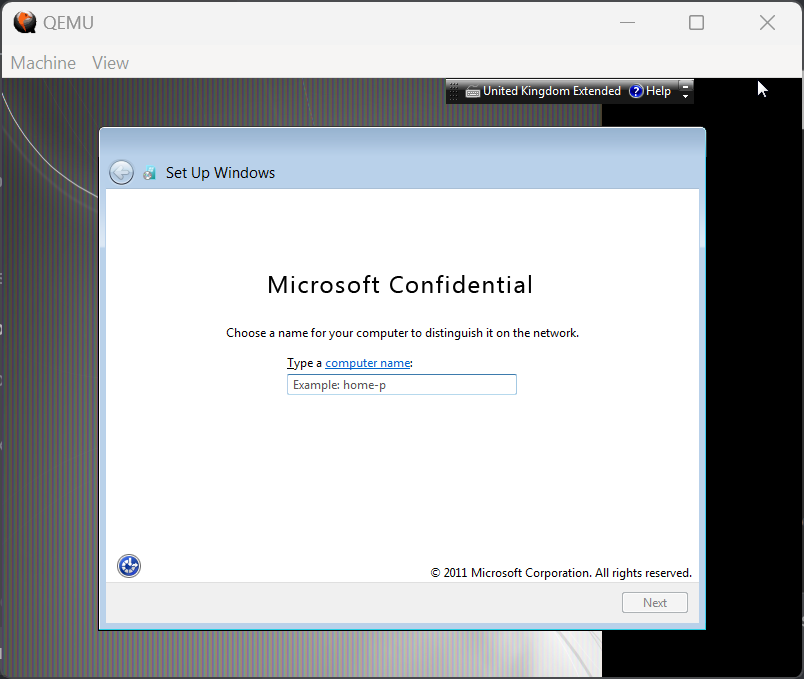Focus the computer name input field
804x679 pixels.
[401, 385]
